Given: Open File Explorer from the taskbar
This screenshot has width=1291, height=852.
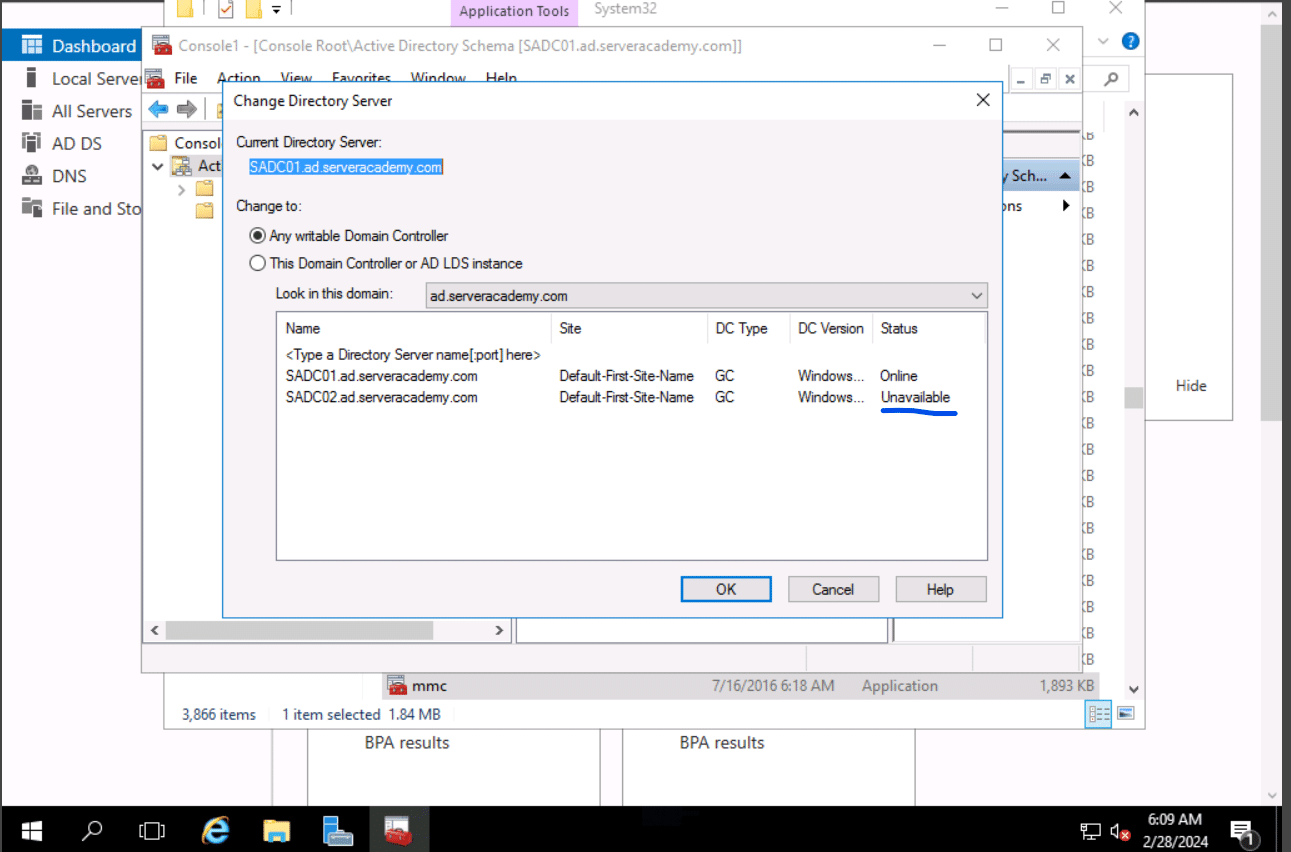Looking at the screenshot, I should click(x=277, y=830).
